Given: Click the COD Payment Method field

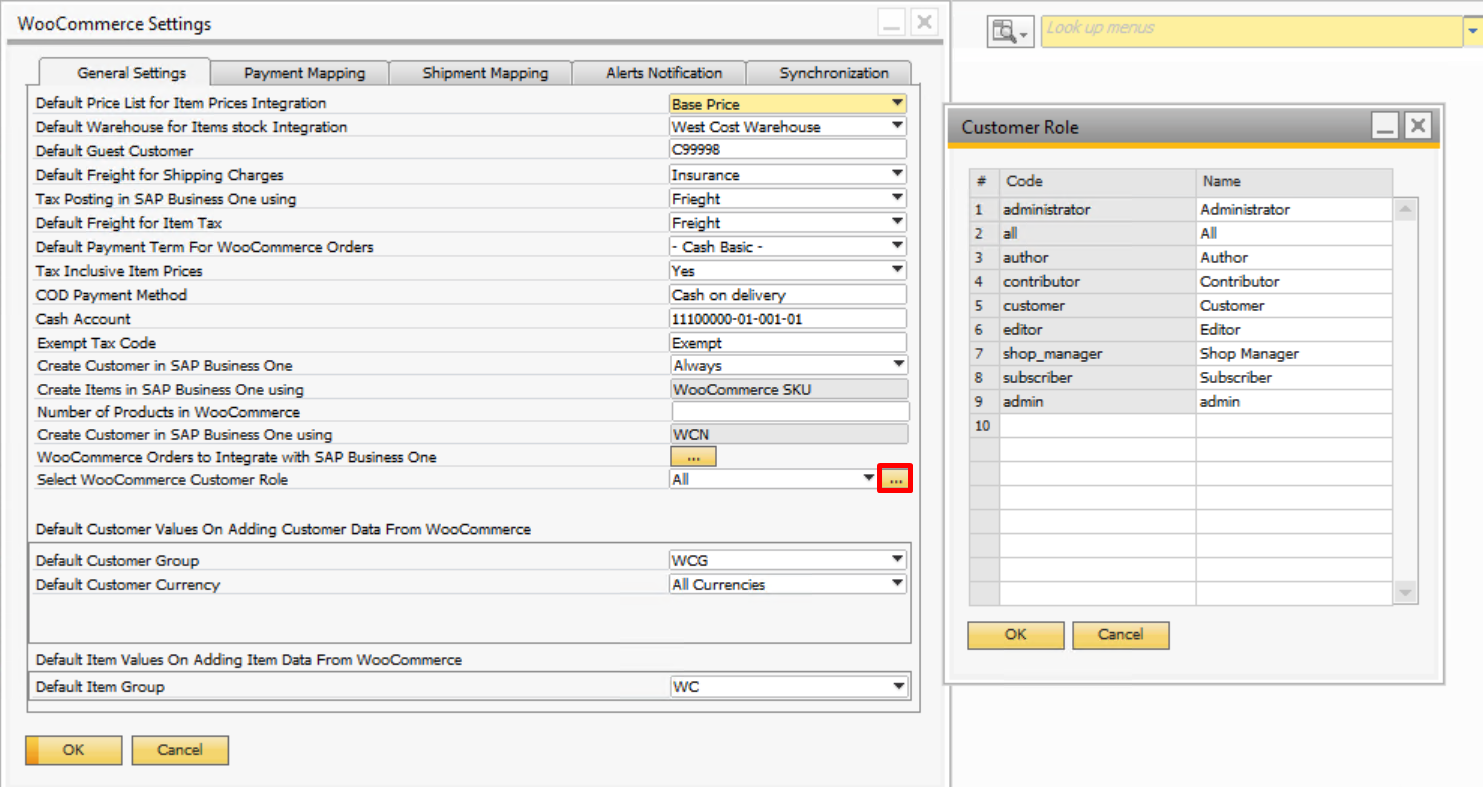Looking at the screenshot, I should [x=787, y=295].
